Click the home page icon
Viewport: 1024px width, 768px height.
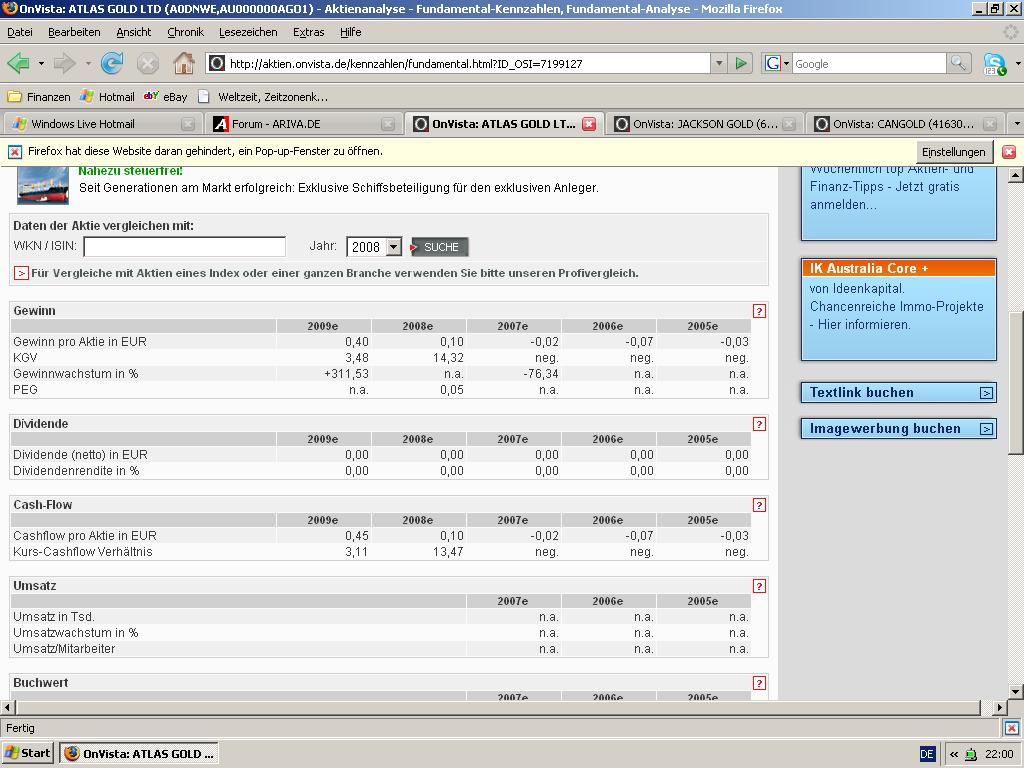184,63
